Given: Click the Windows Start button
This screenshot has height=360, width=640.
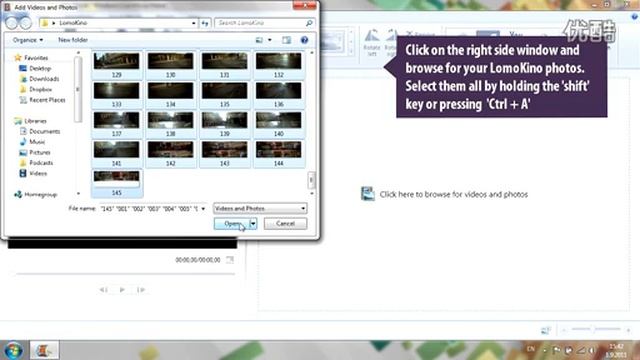Looking at the screenshot, I should point(13,350).
